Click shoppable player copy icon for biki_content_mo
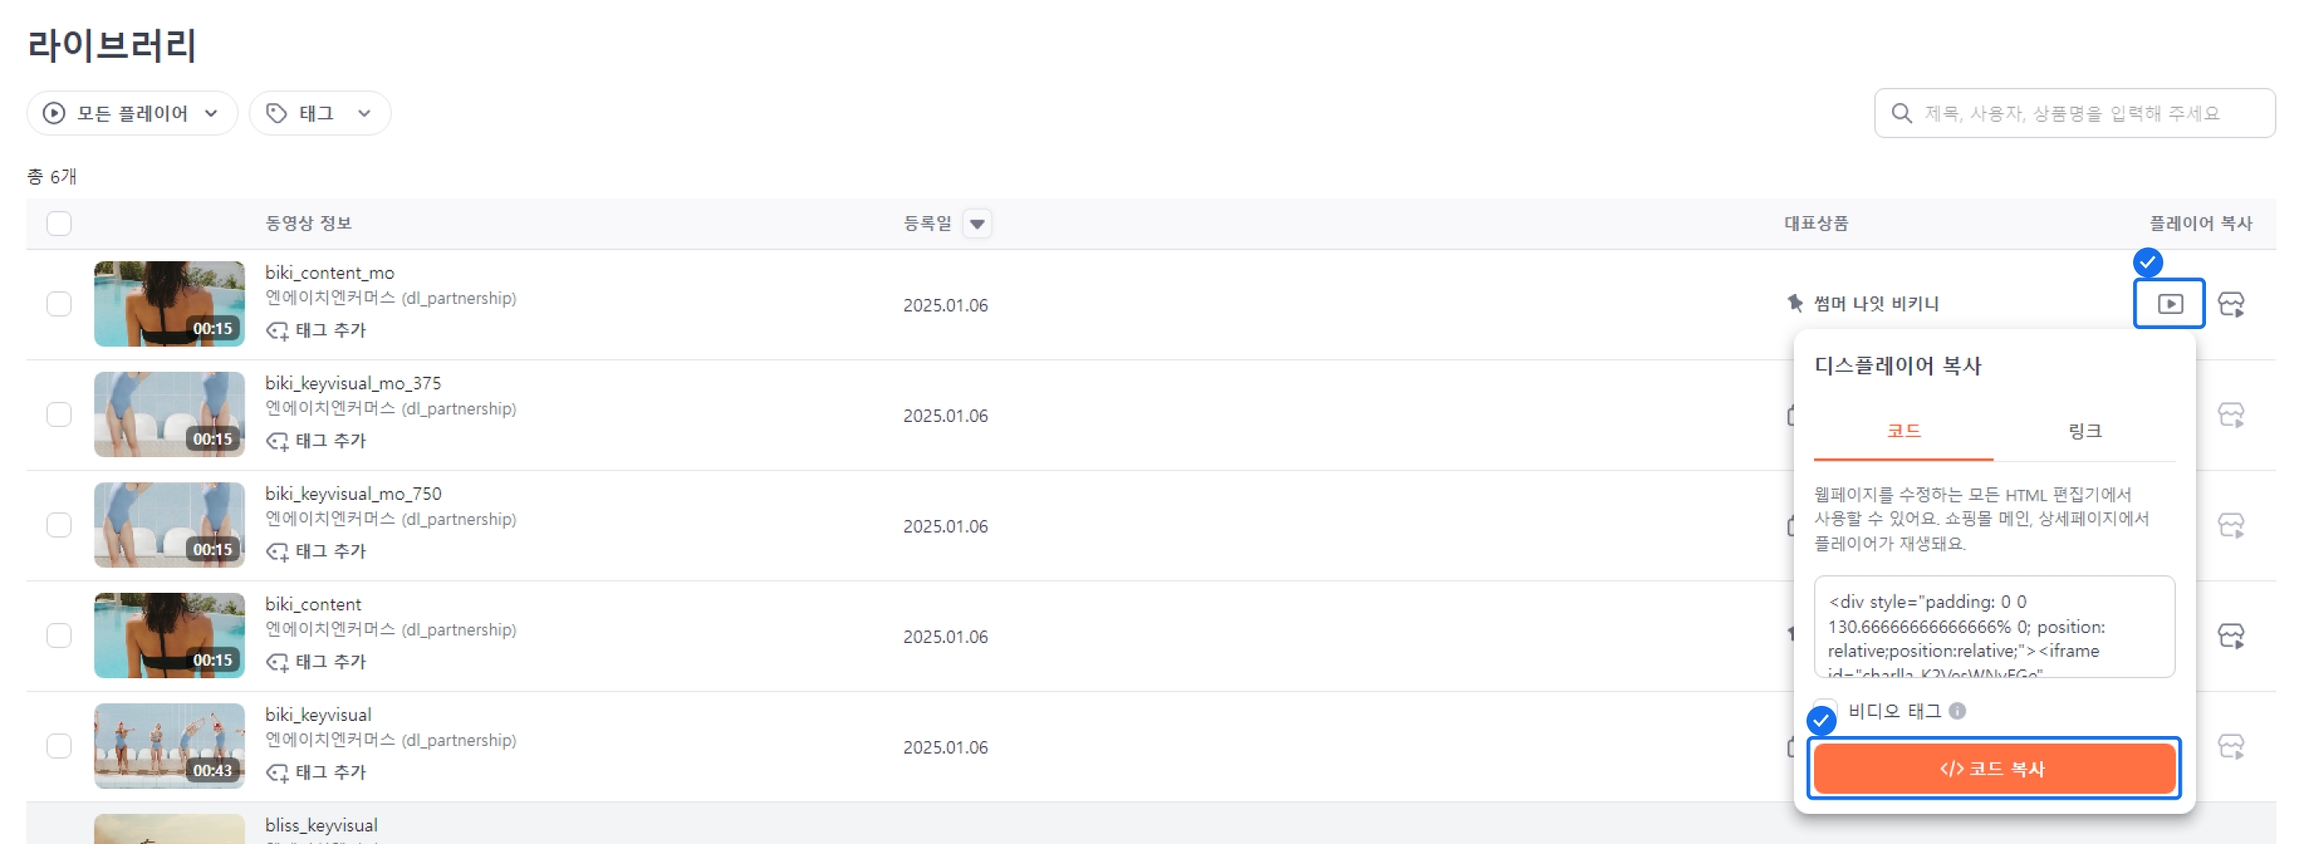The image size is (2304, 844). pyautogui.click(x=2231, y=304)
